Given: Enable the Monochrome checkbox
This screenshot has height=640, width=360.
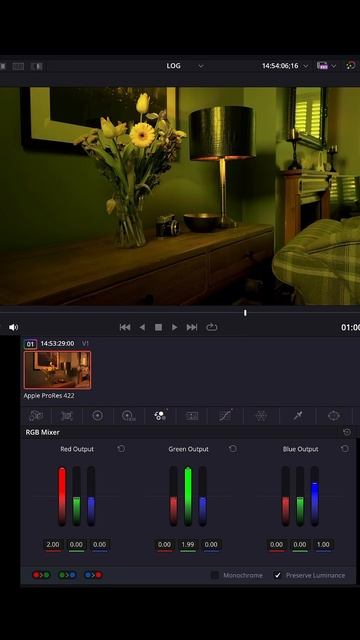Looking at the screenshot, I should [215, 575].
